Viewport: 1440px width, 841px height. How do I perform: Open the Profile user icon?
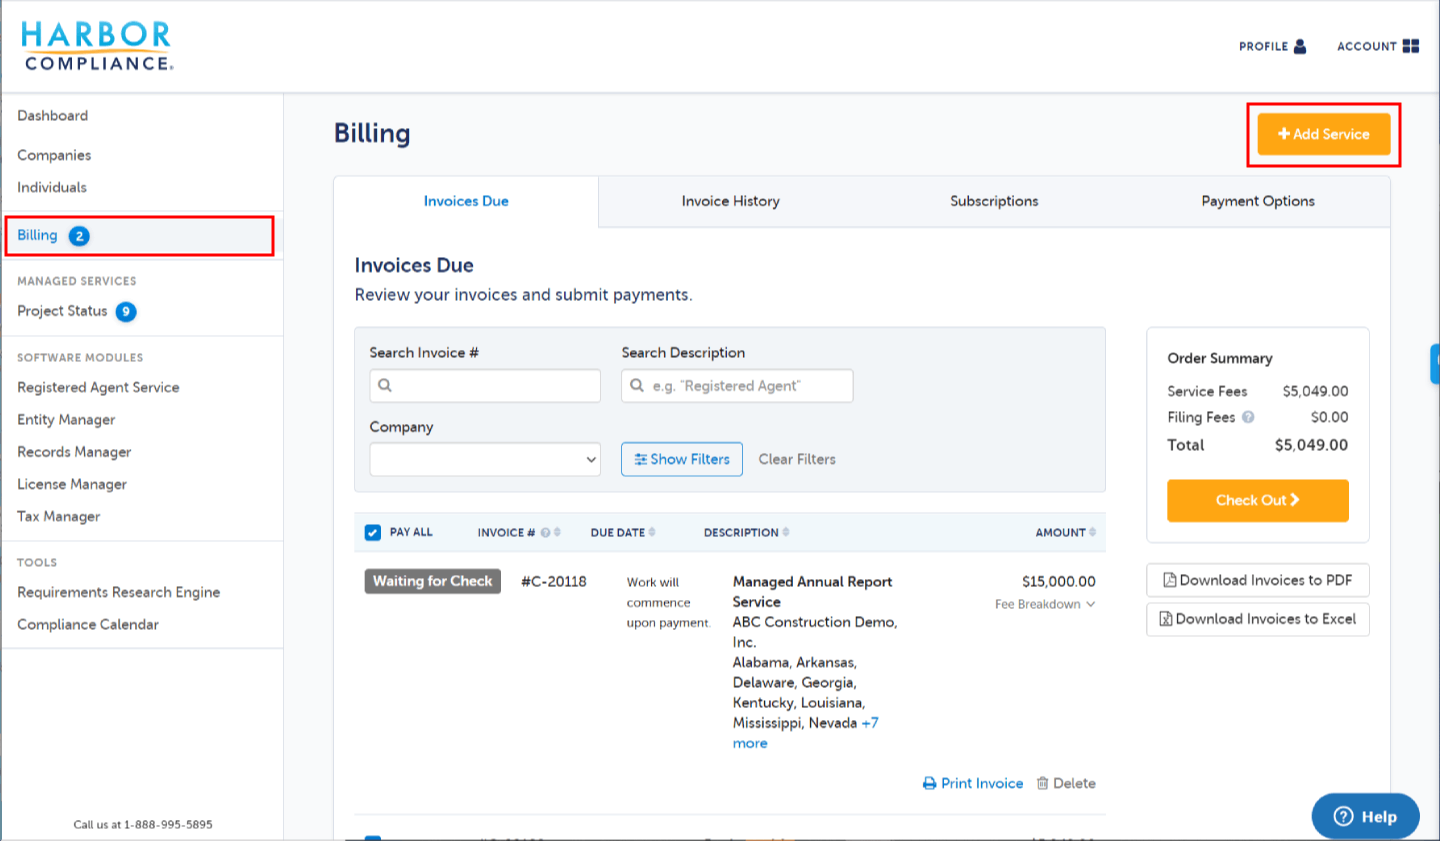click(x=1300, y=46)
